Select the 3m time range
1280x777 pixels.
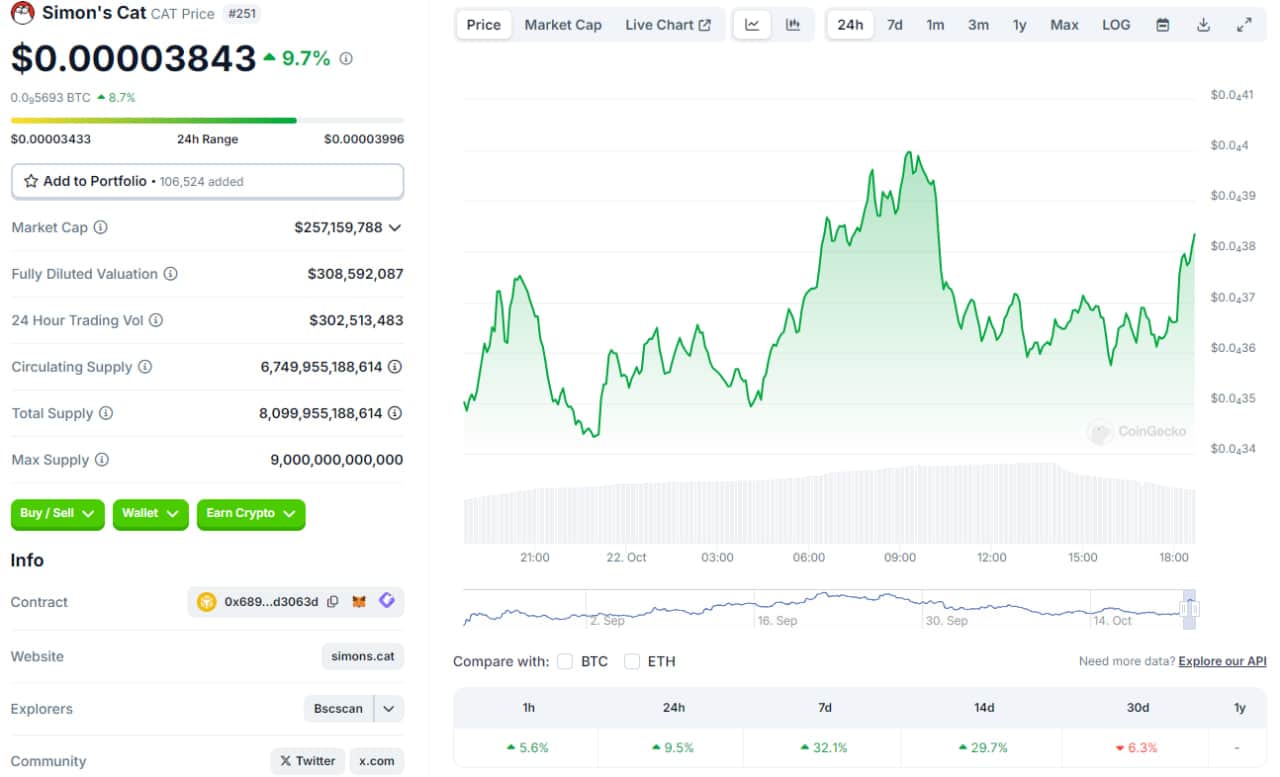[978, 25]
